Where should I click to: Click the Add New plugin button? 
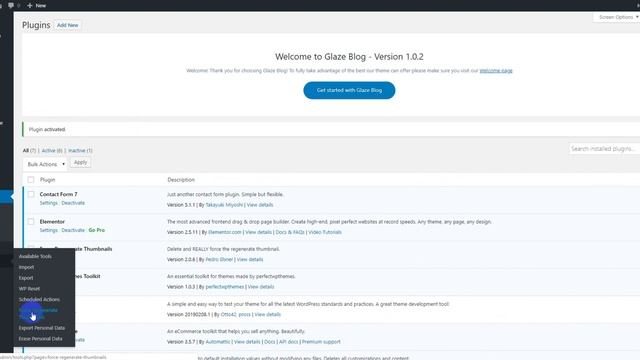click(x=67, y=25)
